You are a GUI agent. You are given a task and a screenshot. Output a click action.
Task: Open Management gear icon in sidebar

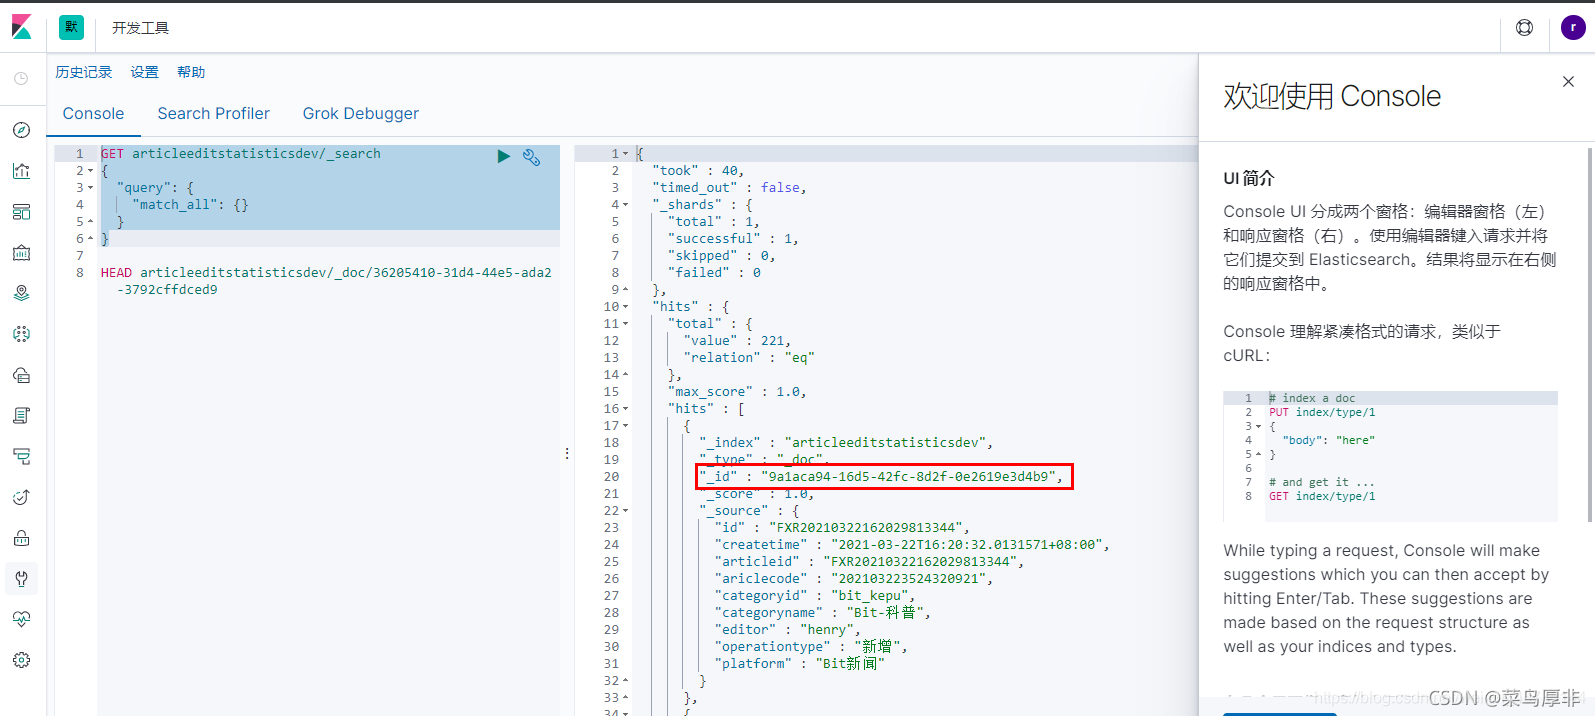[x=21, y=660]
